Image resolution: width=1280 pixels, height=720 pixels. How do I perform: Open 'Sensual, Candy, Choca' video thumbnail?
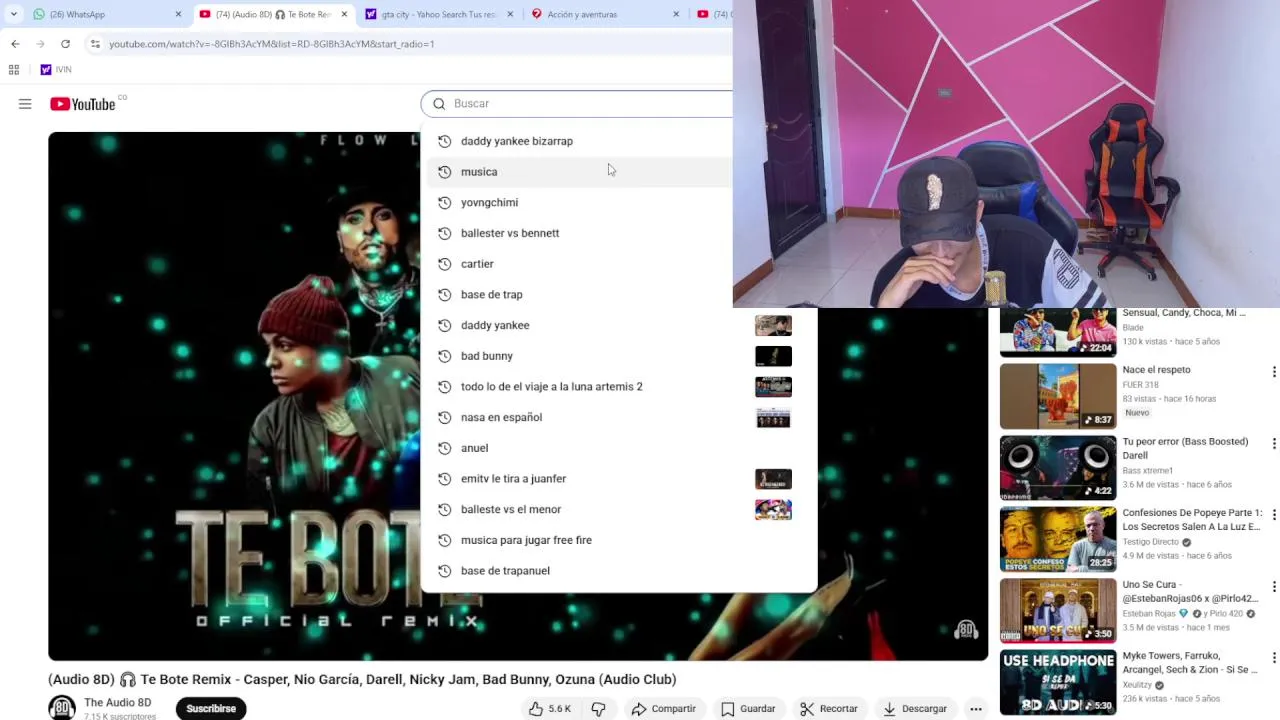[x=1058, y=332]
